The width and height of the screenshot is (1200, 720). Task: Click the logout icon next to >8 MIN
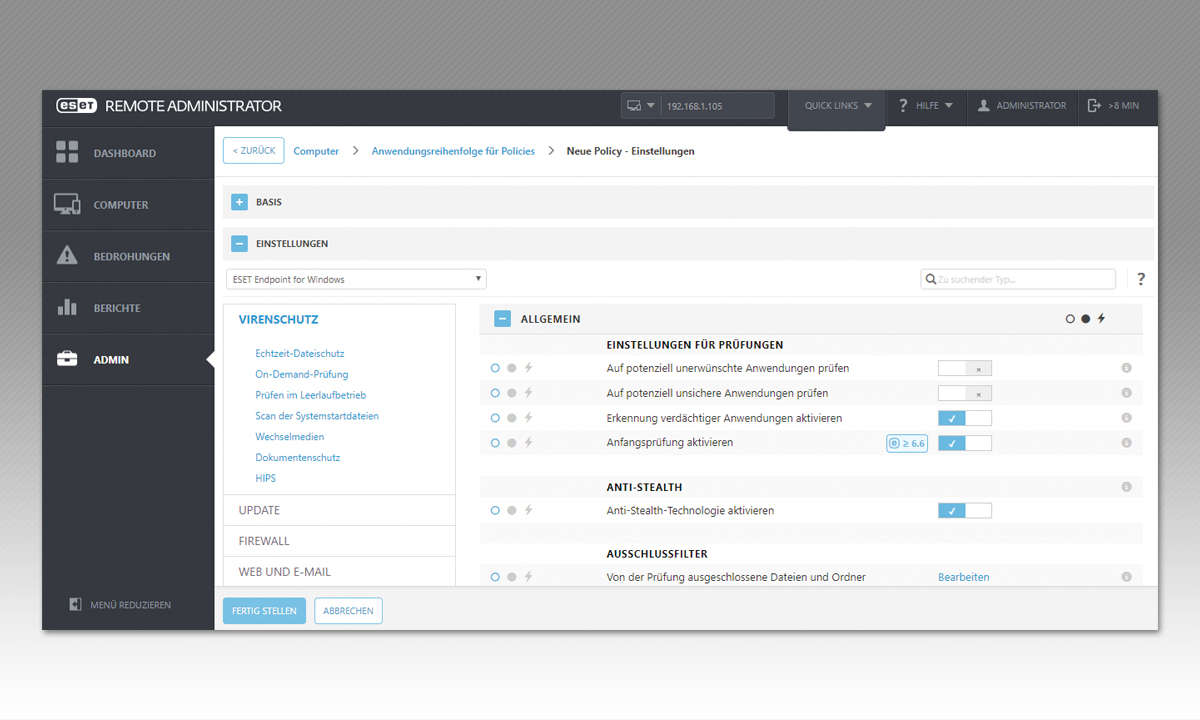coord(1094,105)
